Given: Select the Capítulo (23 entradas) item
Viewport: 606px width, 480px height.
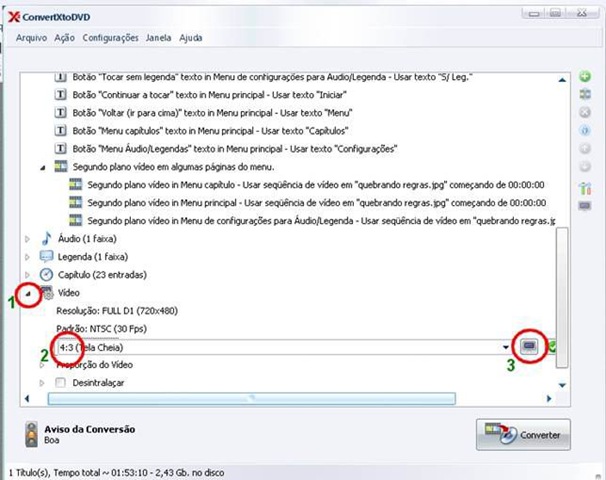Looking at the screenshot, I should (102, 275).
